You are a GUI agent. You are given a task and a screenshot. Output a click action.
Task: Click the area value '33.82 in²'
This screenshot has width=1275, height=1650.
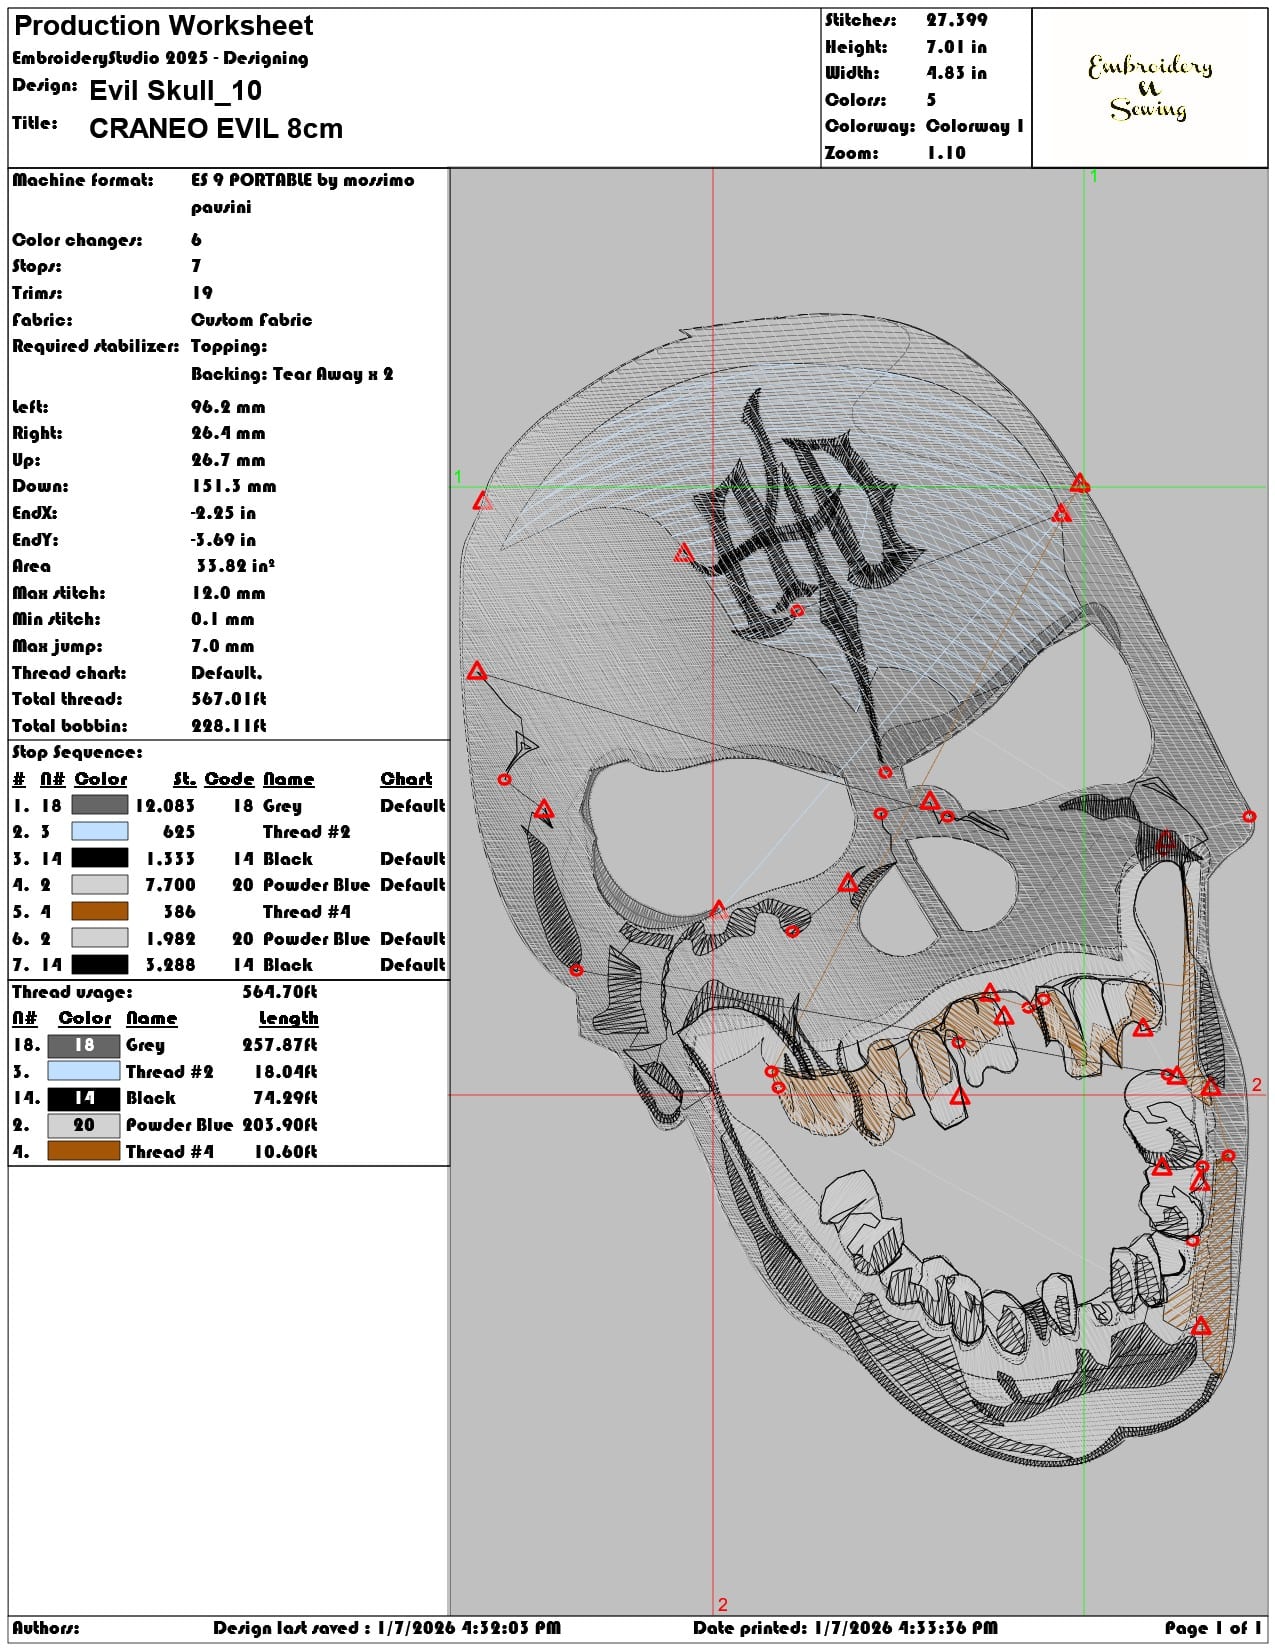pos(235,566)
